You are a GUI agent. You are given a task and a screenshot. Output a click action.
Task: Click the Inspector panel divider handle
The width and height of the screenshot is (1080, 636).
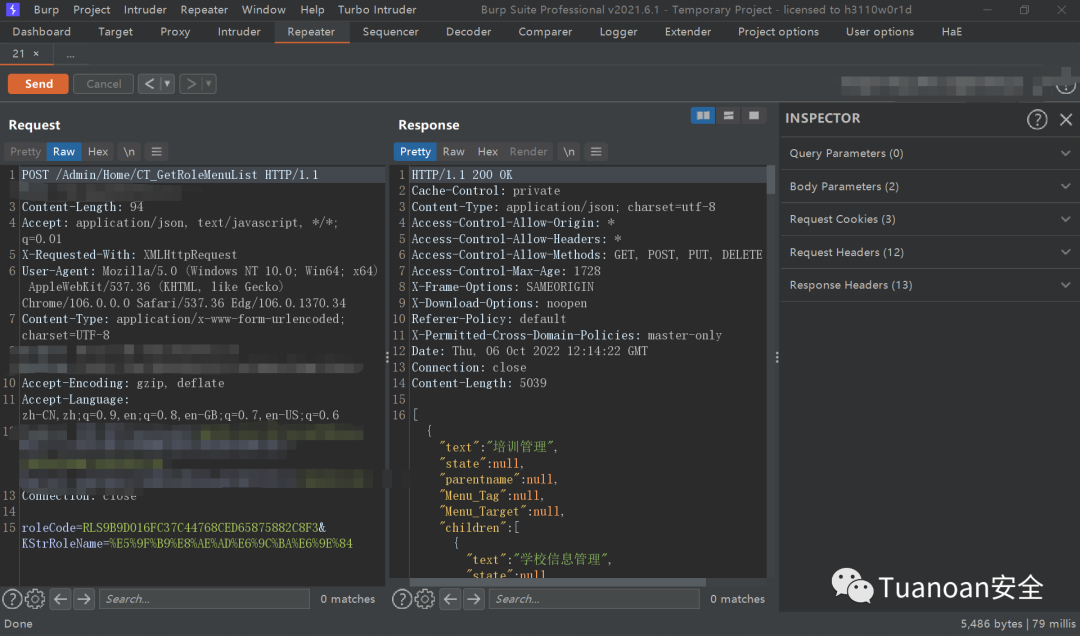[777, 357]
